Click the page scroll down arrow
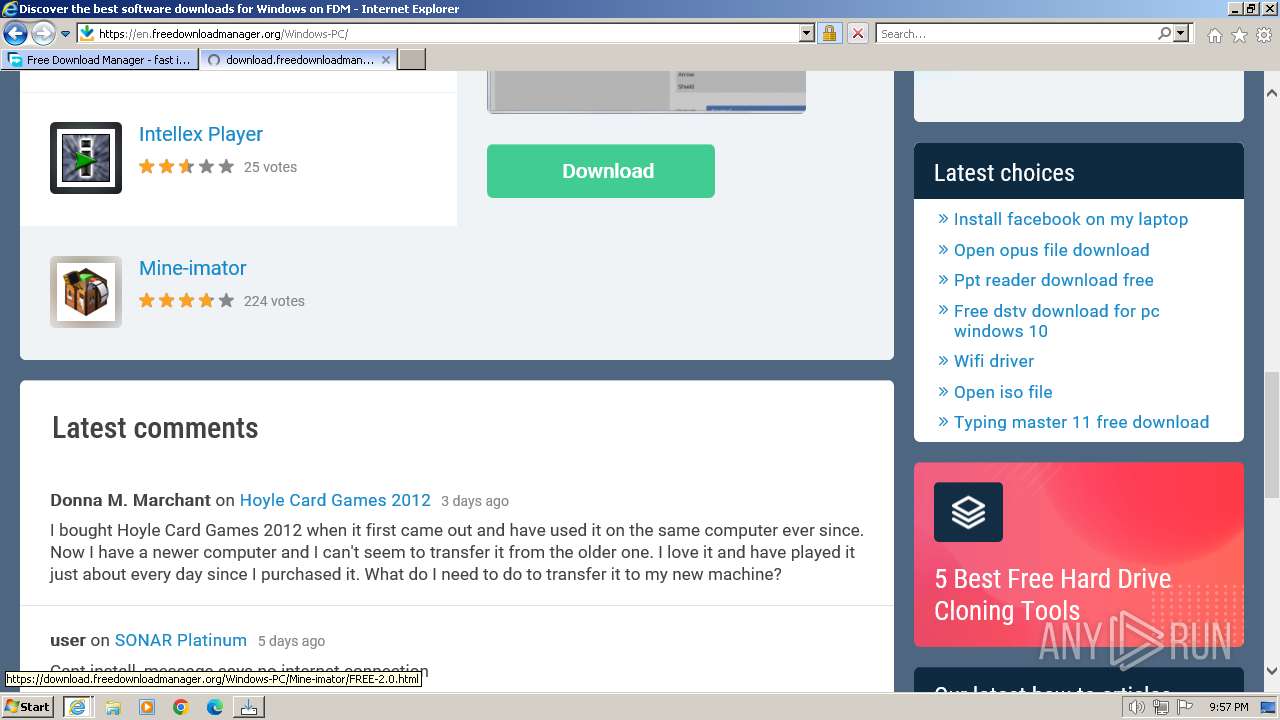1280x720 pixels. tap(1272, 672)
